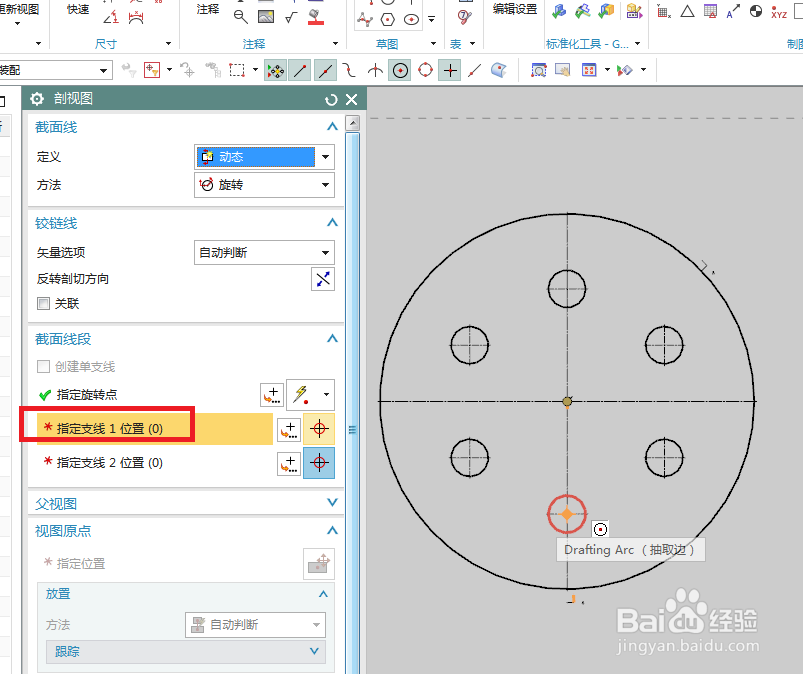Click the 快速 dimension command

pyautogui.click(x=78, y=9)
